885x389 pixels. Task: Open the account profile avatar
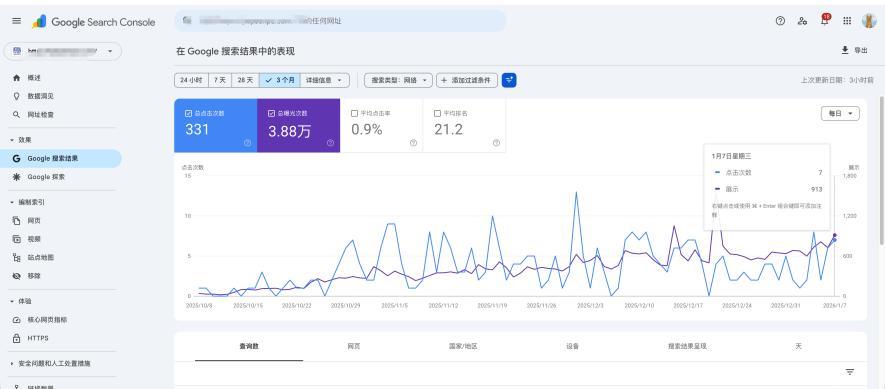click(869, 21)
